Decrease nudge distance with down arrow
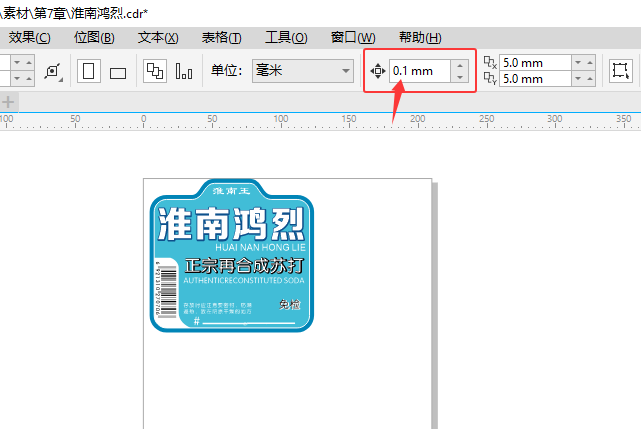The width and height of the screenshot is (641, 429). coord(460,76)
